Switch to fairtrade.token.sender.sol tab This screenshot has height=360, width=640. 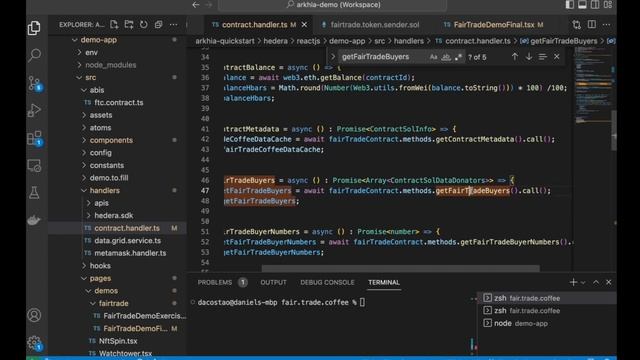coord(371,25)
